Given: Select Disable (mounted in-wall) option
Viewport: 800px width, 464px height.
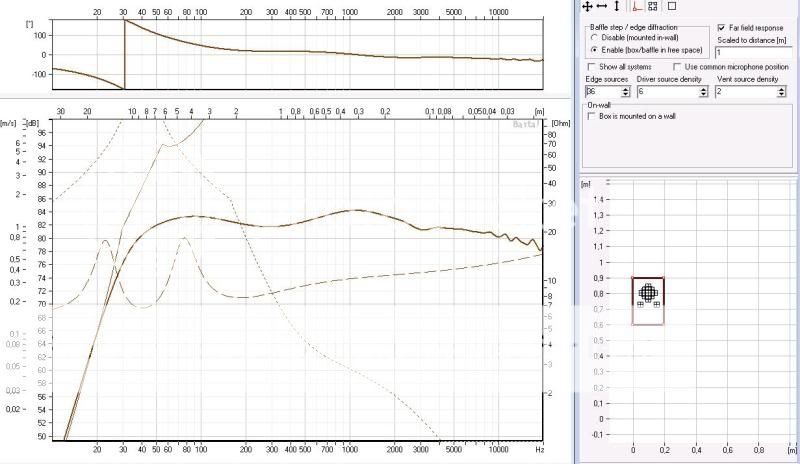Looking at the screenshot, I should pyautogui.click(x=595, y=38).
